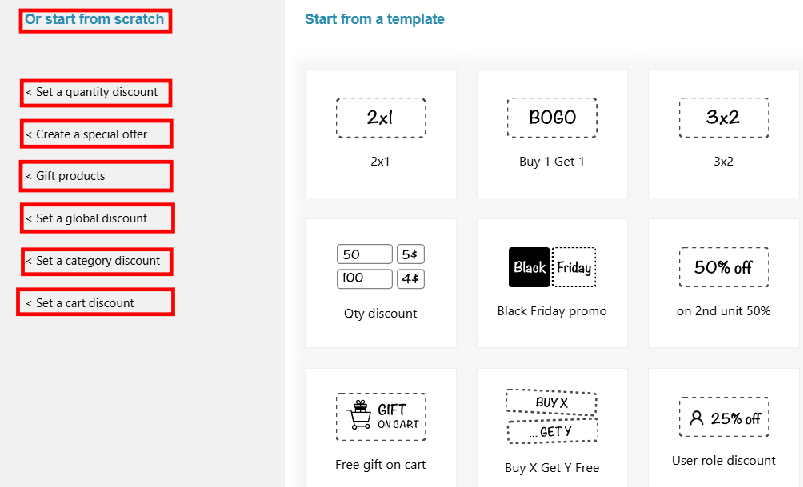Click the Gift on cart icon
The height and width of the screenshot is (487, 803).
click(x=381, y=416)
